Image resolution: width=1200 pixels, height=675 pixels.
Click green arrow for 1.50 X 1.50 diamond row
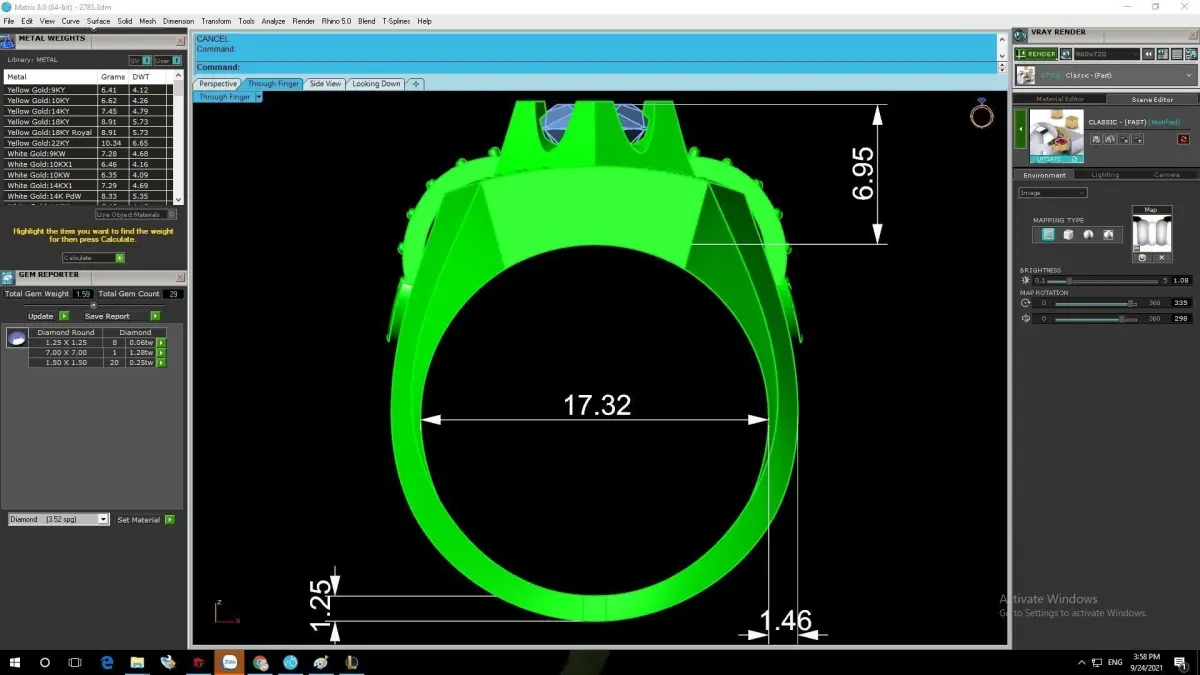[x=160, y=362]
